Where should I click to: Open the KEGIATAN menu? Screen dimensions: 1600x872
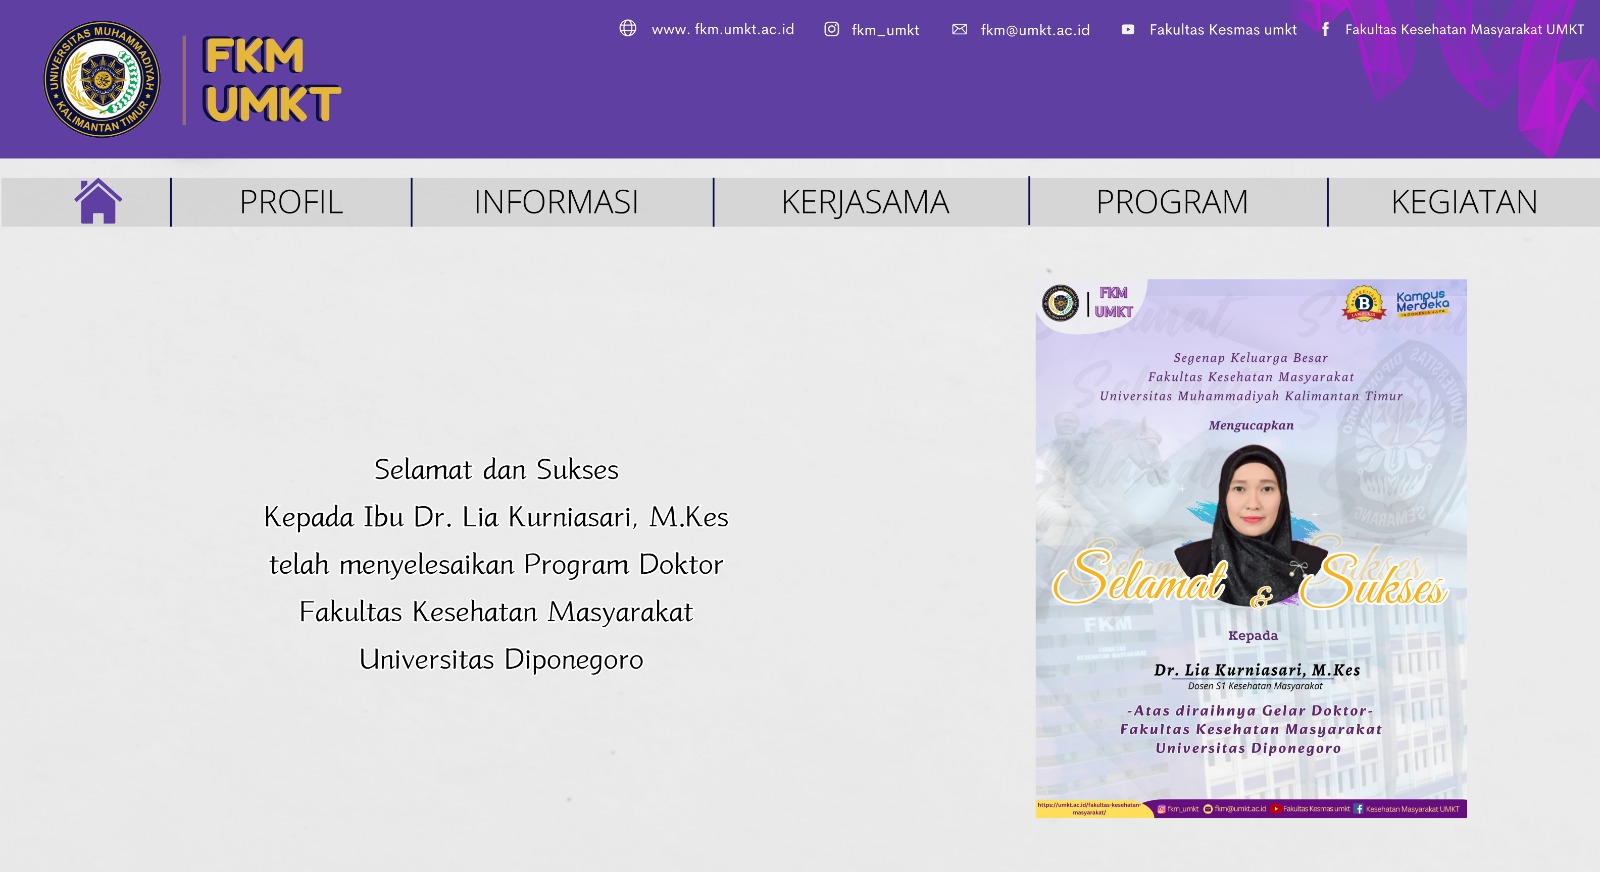pyautogui.click(x=1464, y=202)
